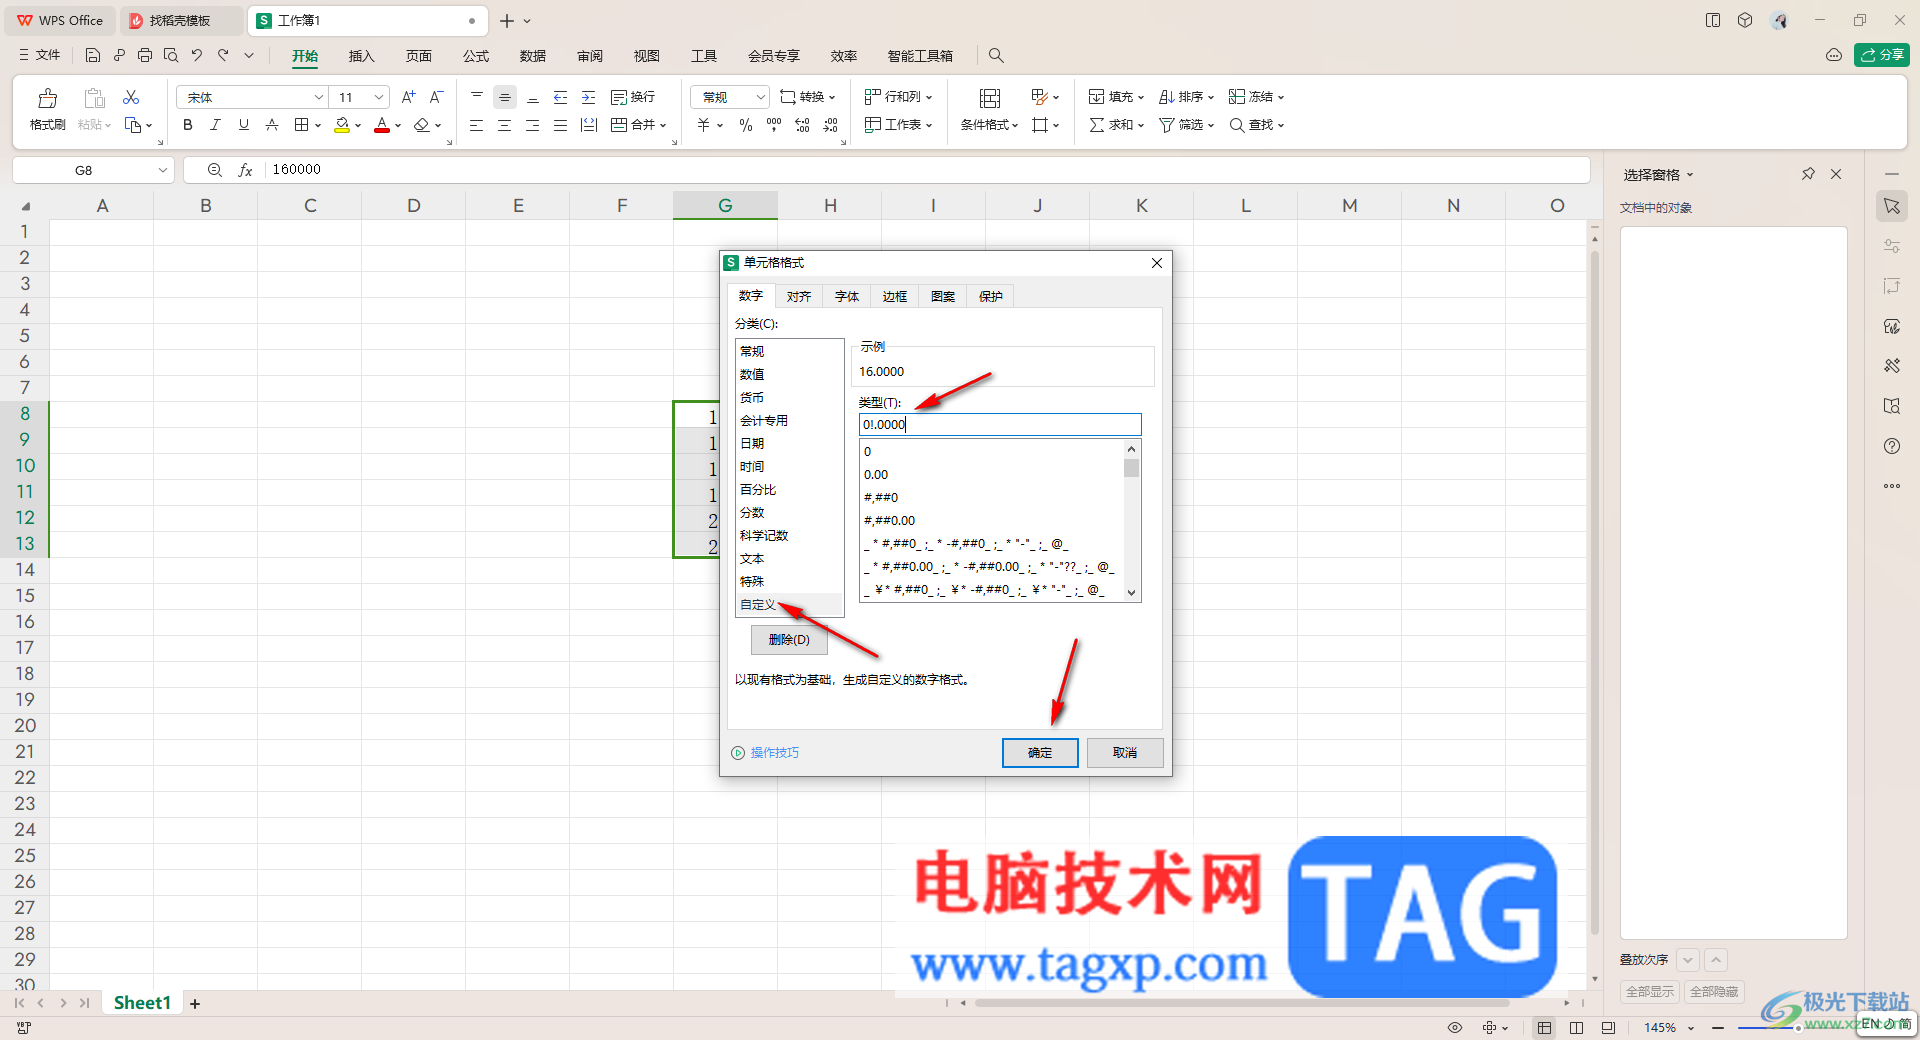Toggle italic formatting
The height and width of the screenshot is (1040, 1920).
click(x=215, y=125)
